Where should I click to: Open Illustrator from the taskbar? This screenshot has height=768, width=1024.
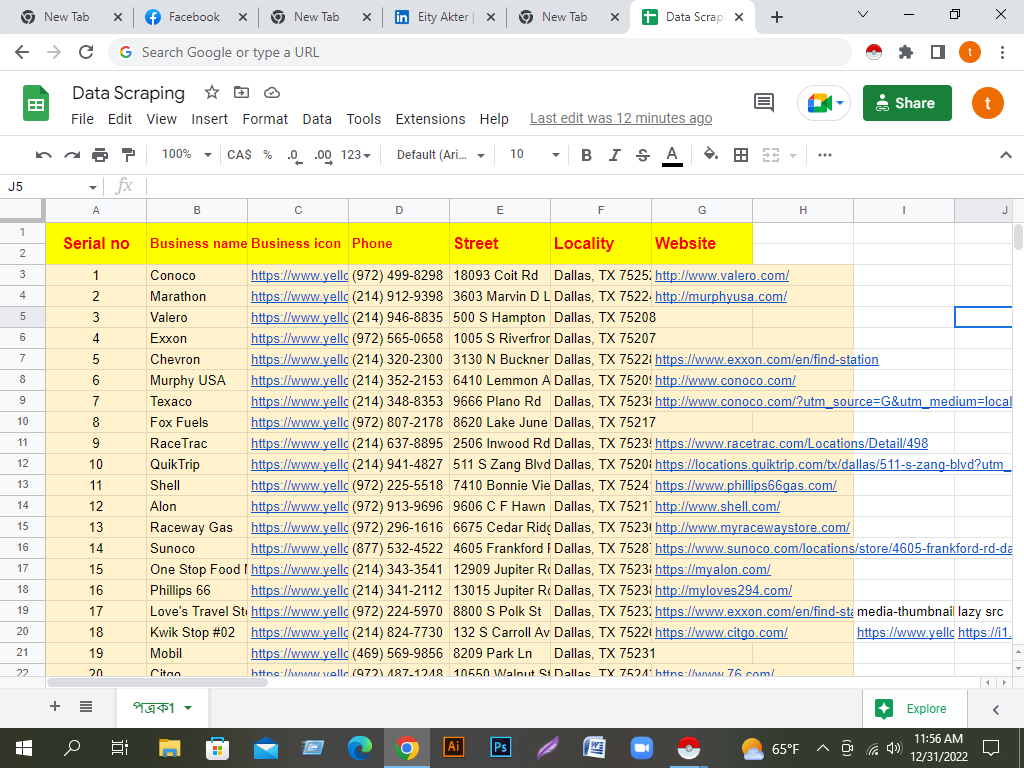(x=453, y=747)
